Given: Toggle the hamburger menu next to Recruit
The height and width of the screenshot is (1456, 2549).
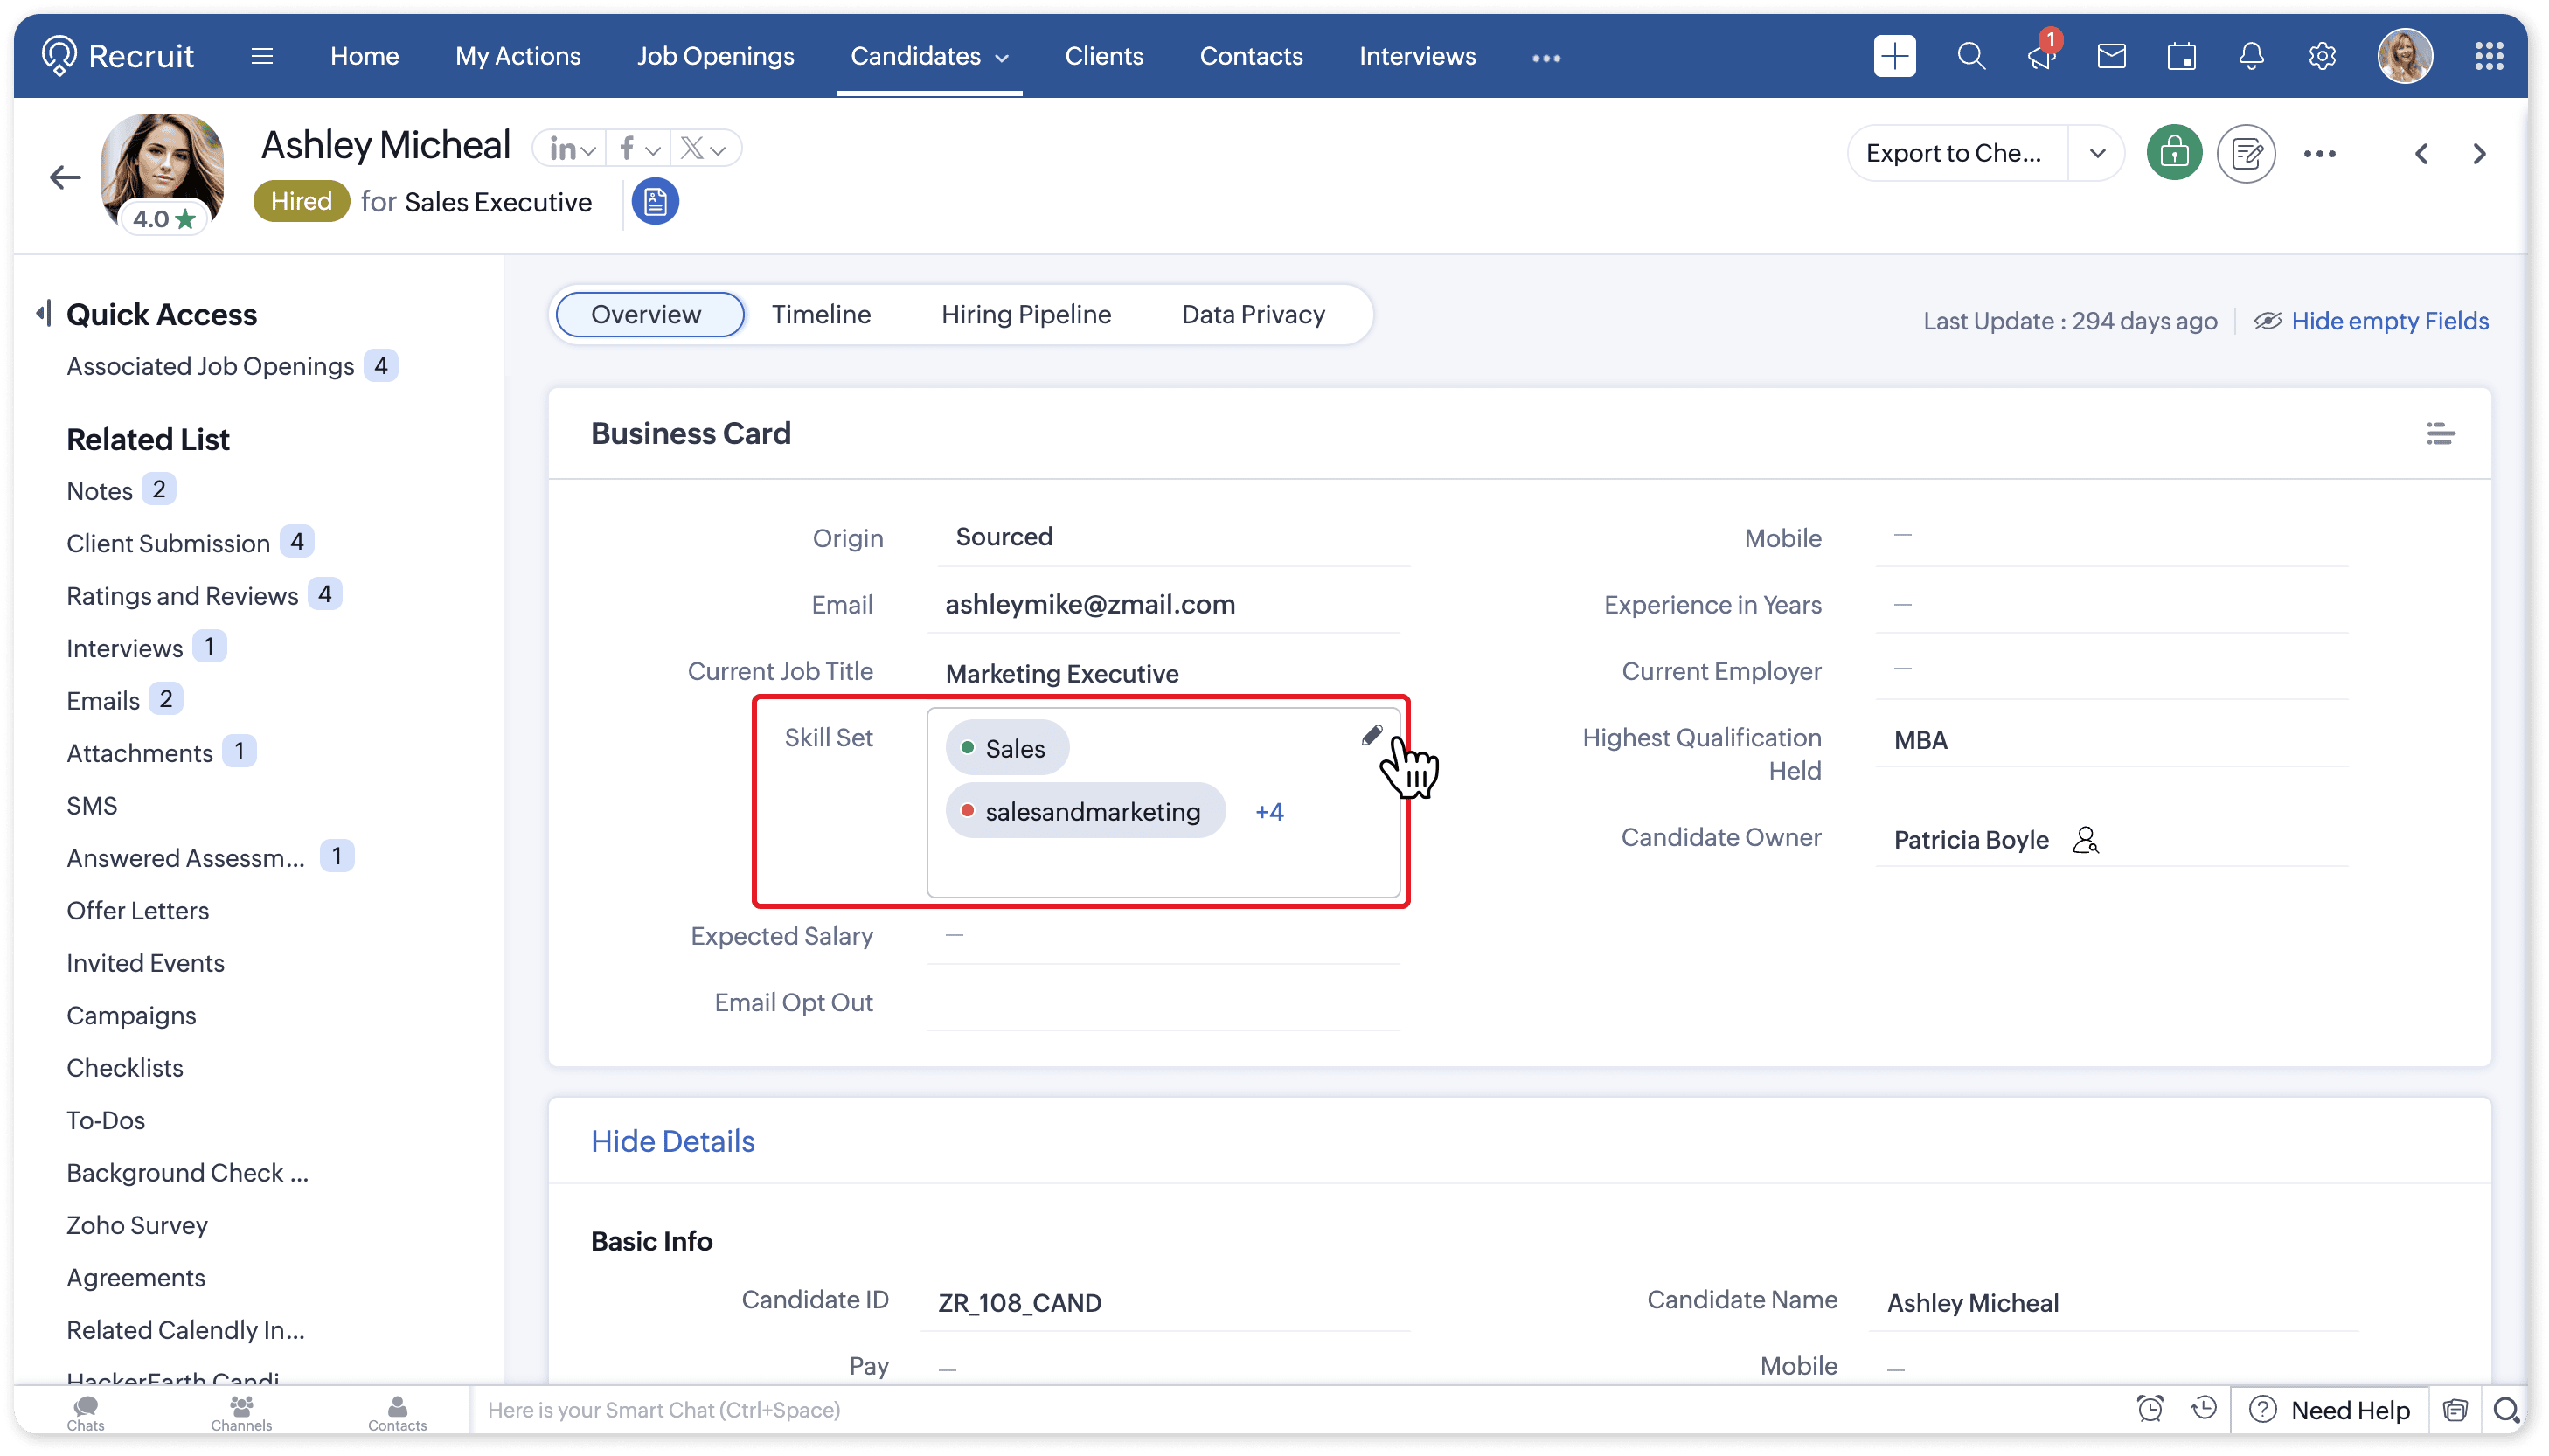Looking at the screenshot, I should [262, 56].
